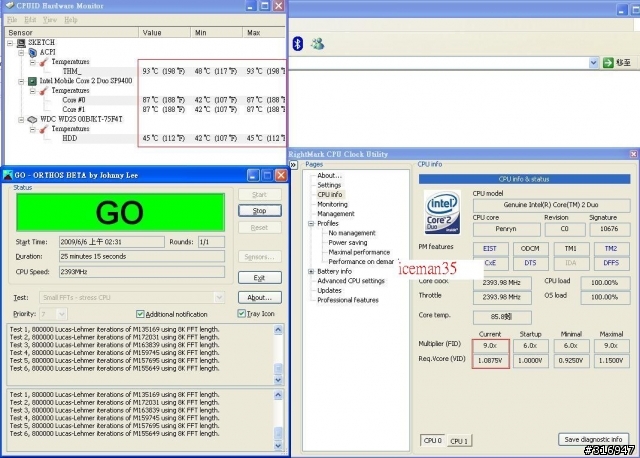
Task: Click thermometer icon under ACPI Temperatures
Action: point(43,62)
